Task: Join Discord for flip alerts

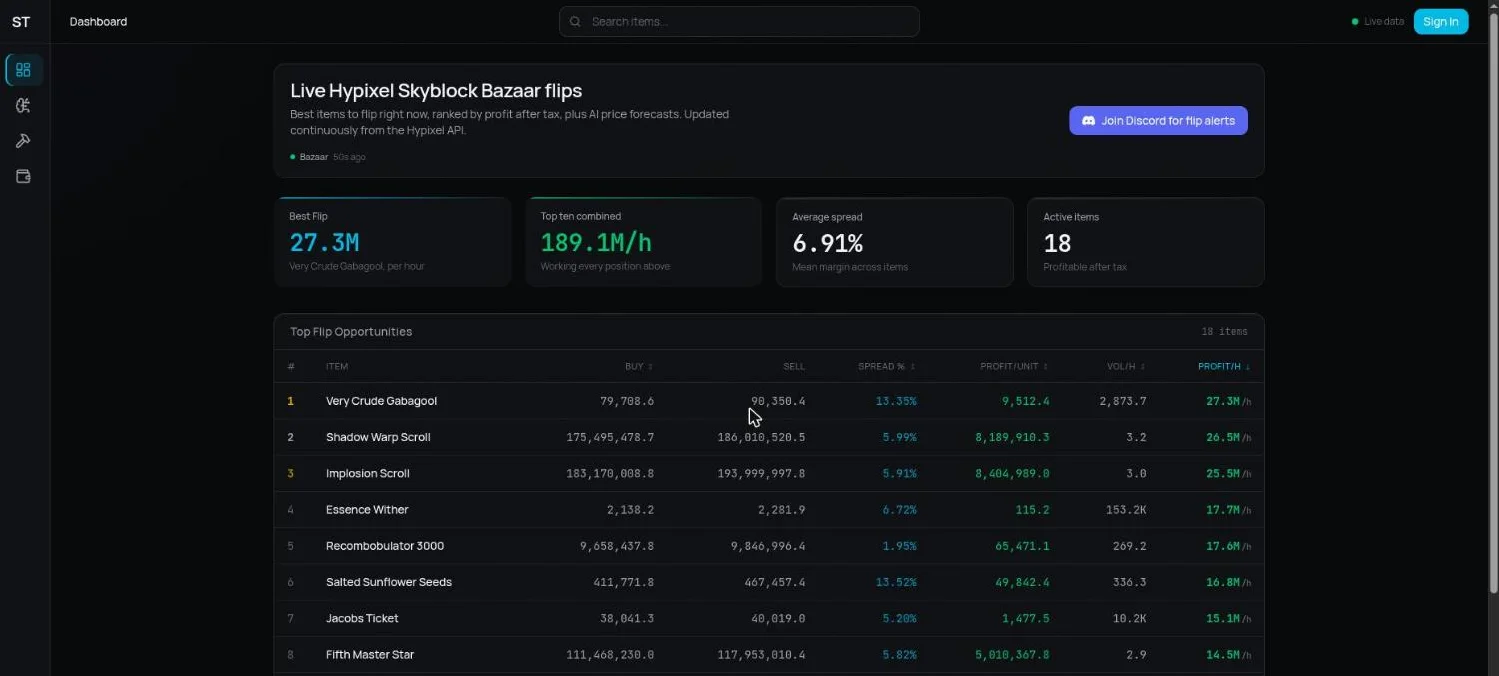Action: tap(1158, 121)
